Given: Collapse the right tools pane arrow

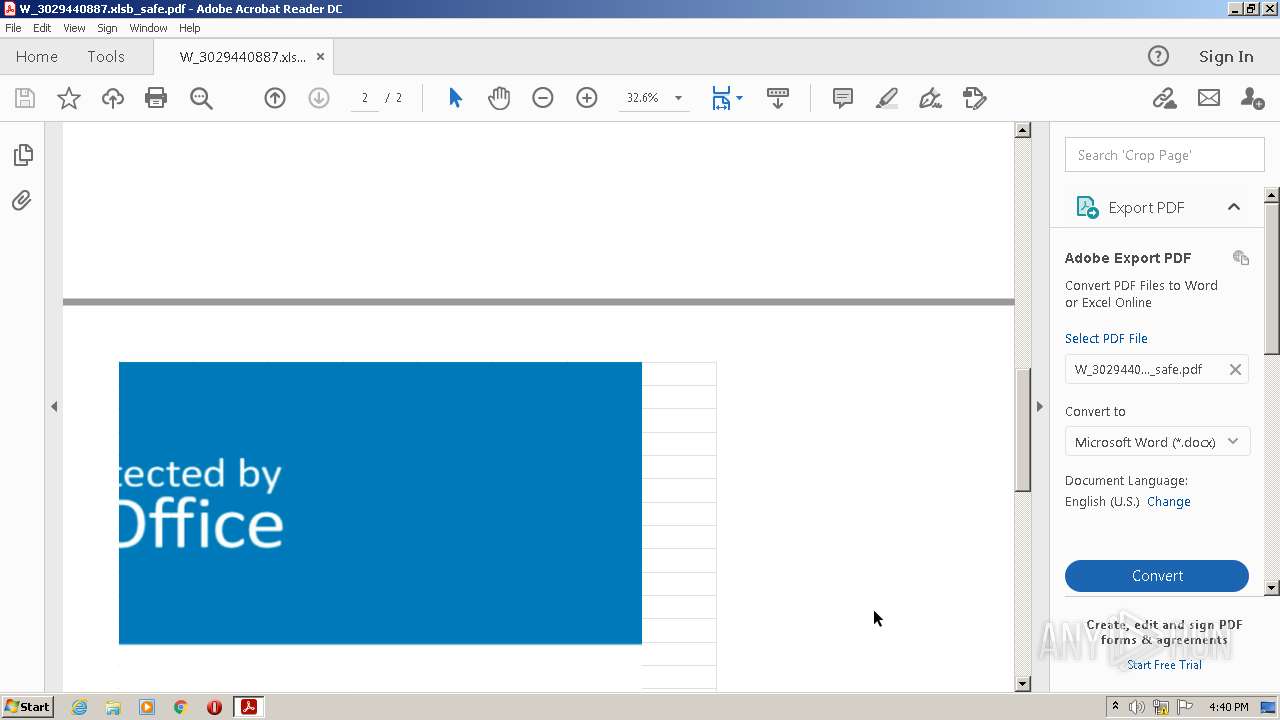Looking at the screenshot, I should click(1039, 406).
